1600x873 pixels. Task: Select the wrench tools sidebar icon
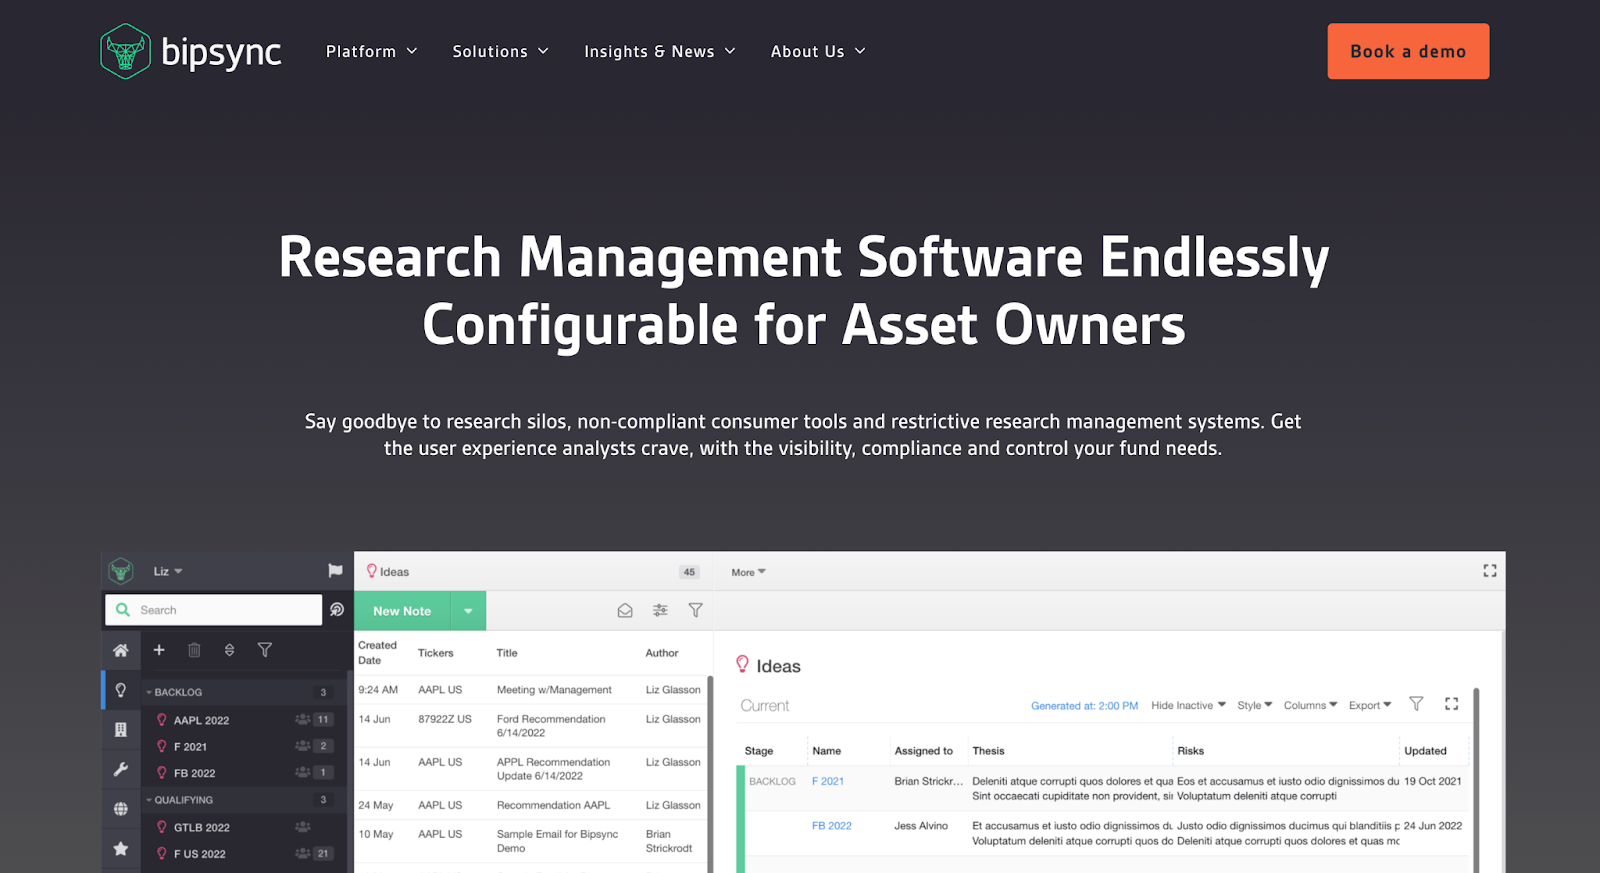tap(121, 769)
